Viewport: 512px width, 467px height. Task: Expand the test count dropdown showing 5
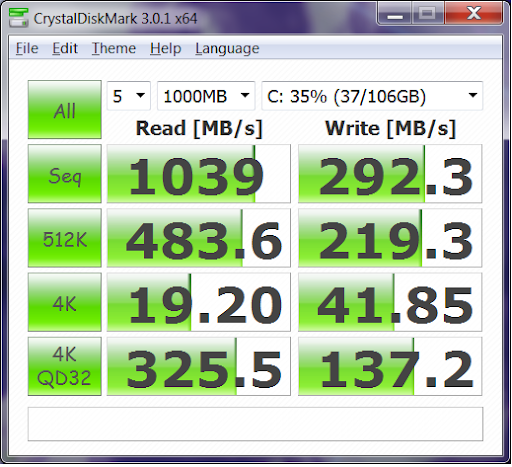[x=129, y=96]
